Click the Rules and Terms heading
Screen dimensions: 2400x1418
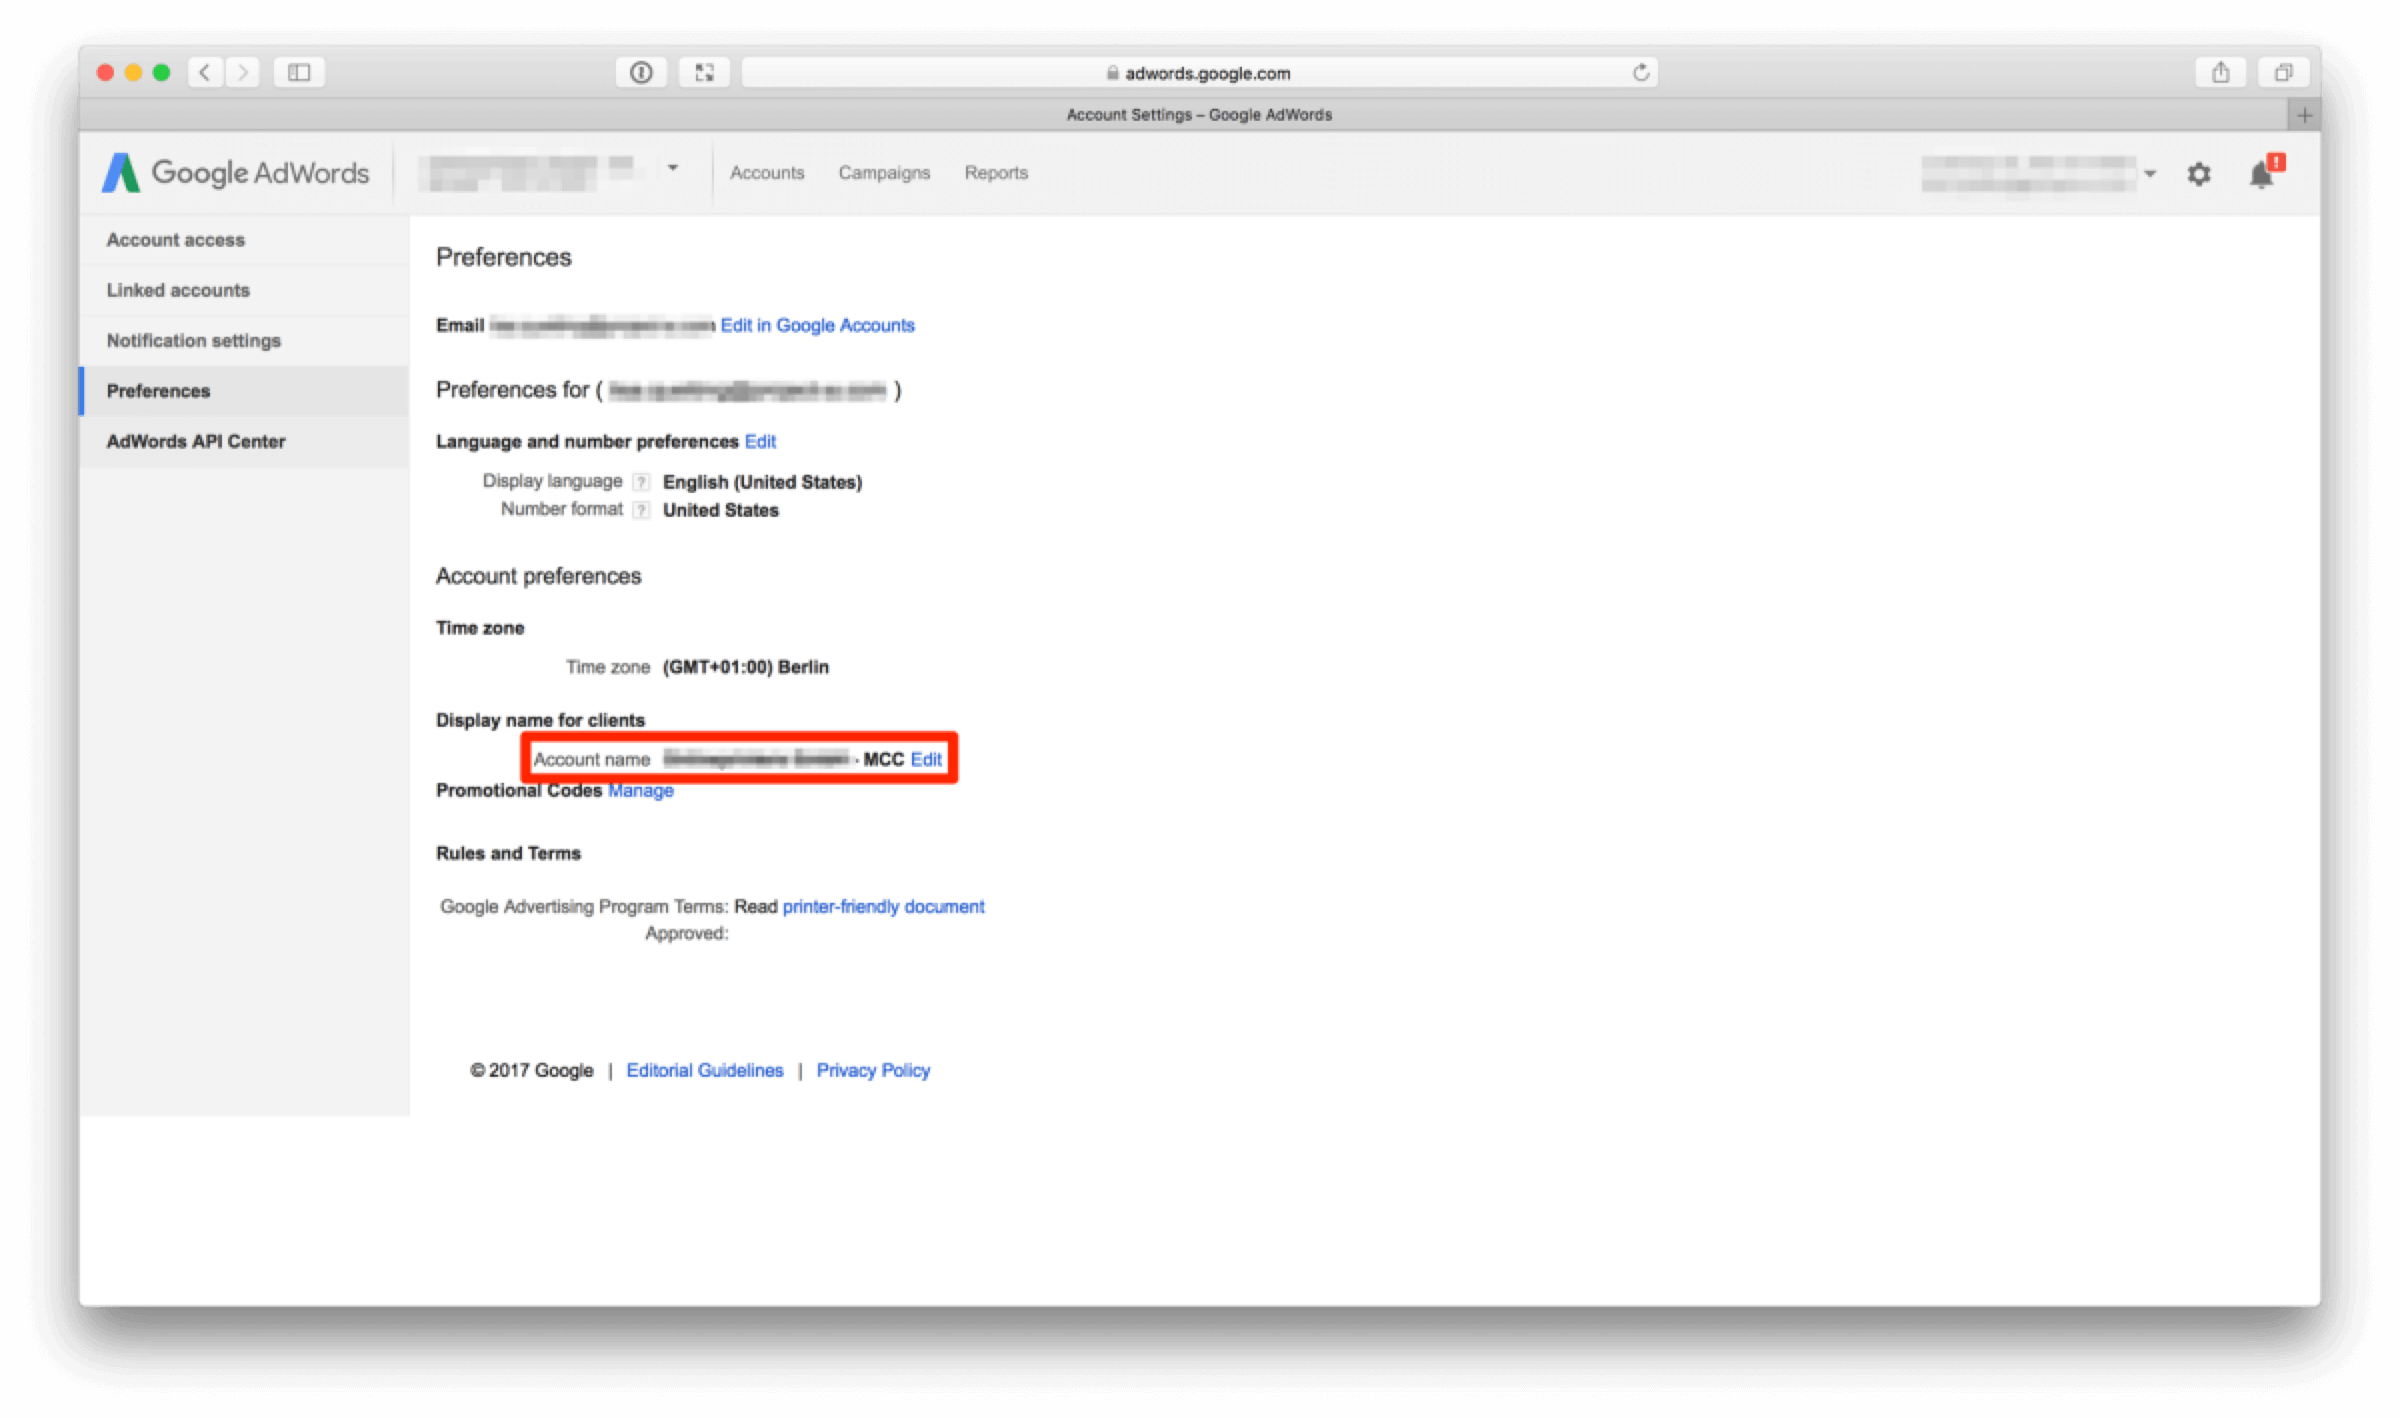tap(508, 853)
